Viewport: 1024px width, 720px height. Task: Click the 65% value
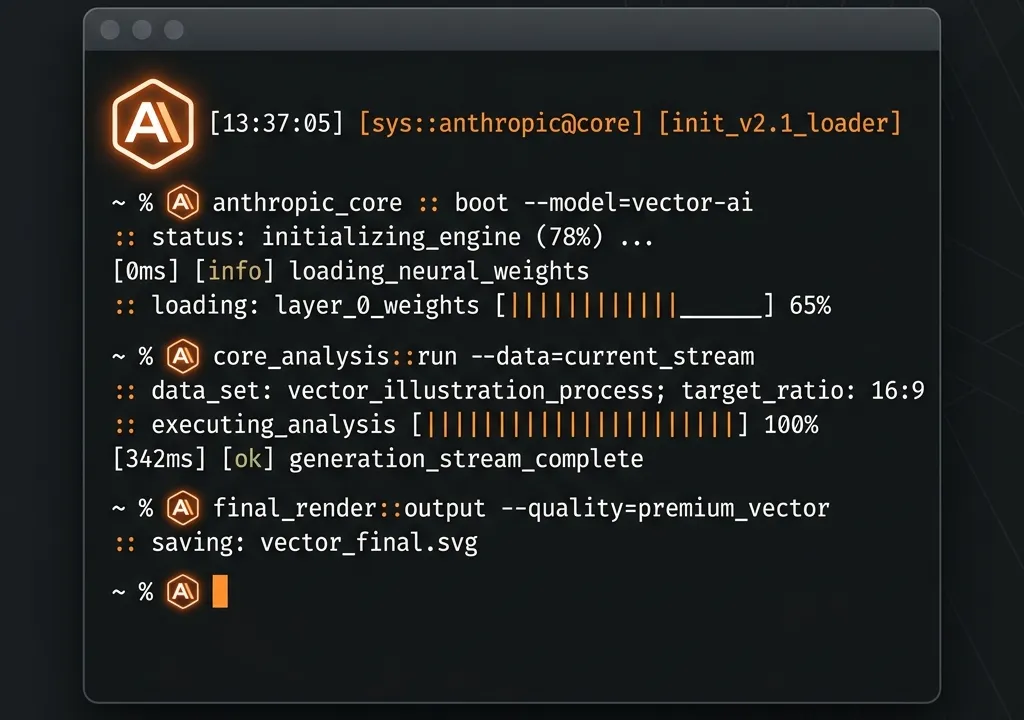tap(810, 305)
